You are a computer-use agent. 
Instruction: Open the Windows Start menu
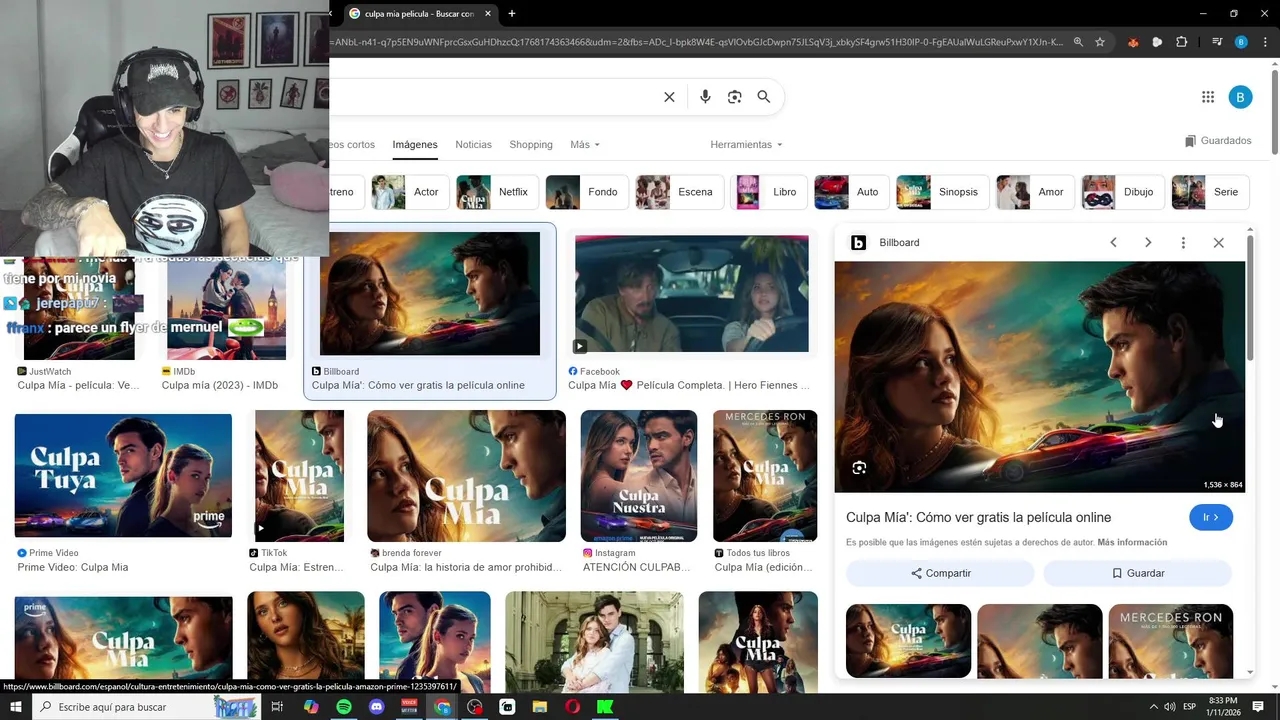(x=16, y=707)
